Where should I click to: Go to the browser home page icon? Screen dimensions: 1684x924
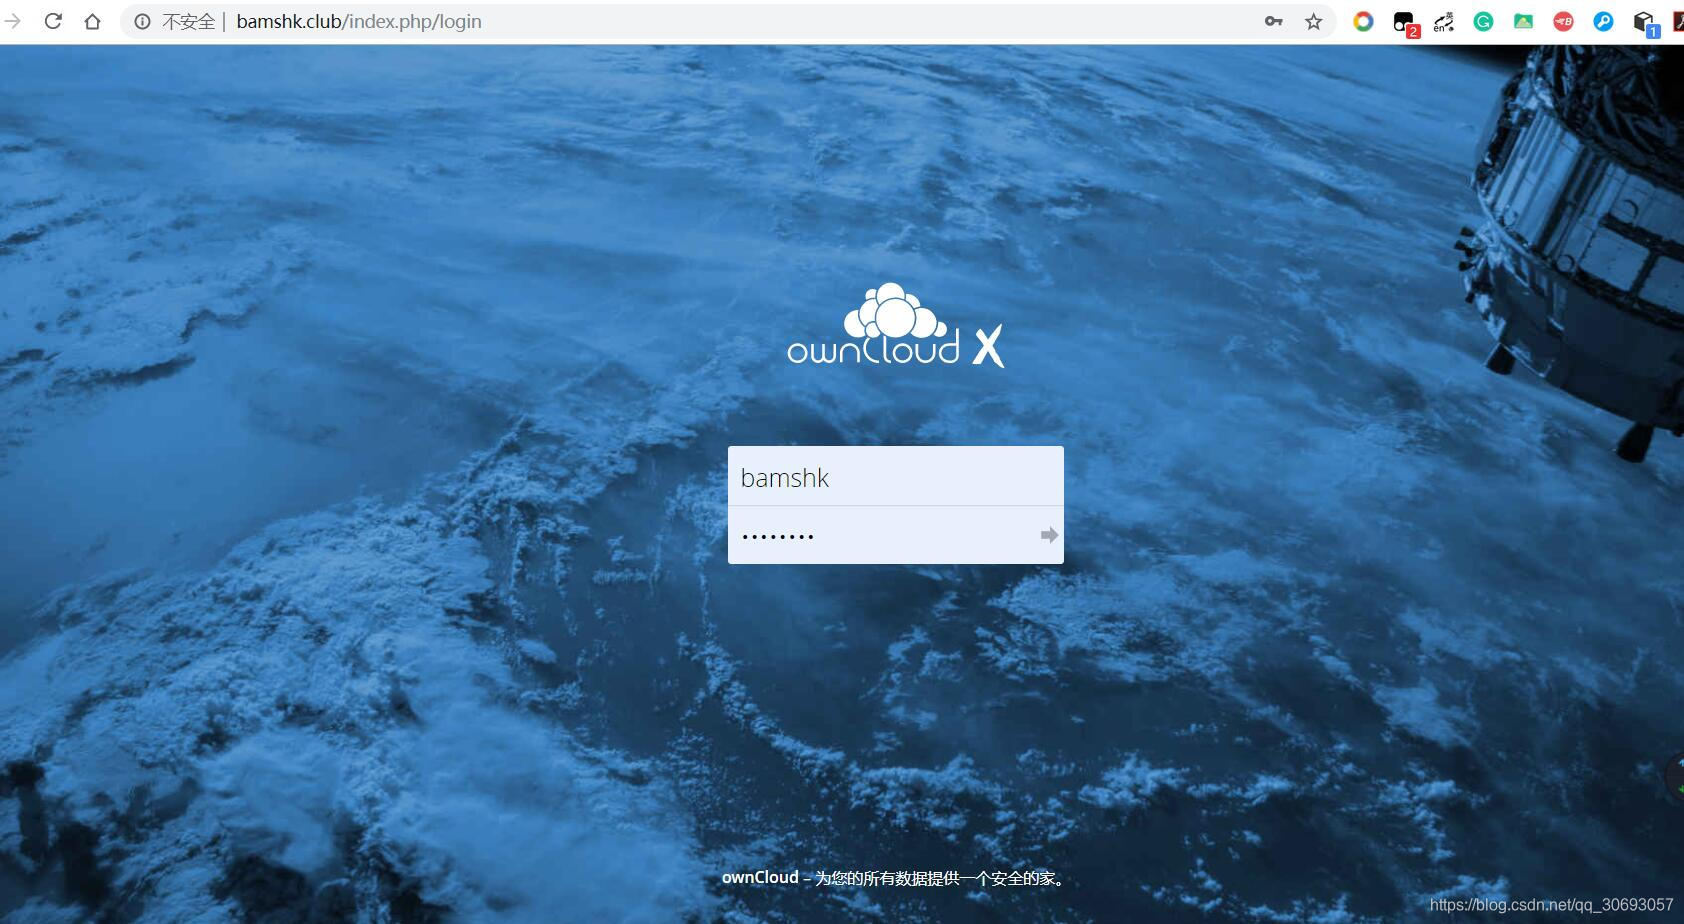tap(92, 21)
